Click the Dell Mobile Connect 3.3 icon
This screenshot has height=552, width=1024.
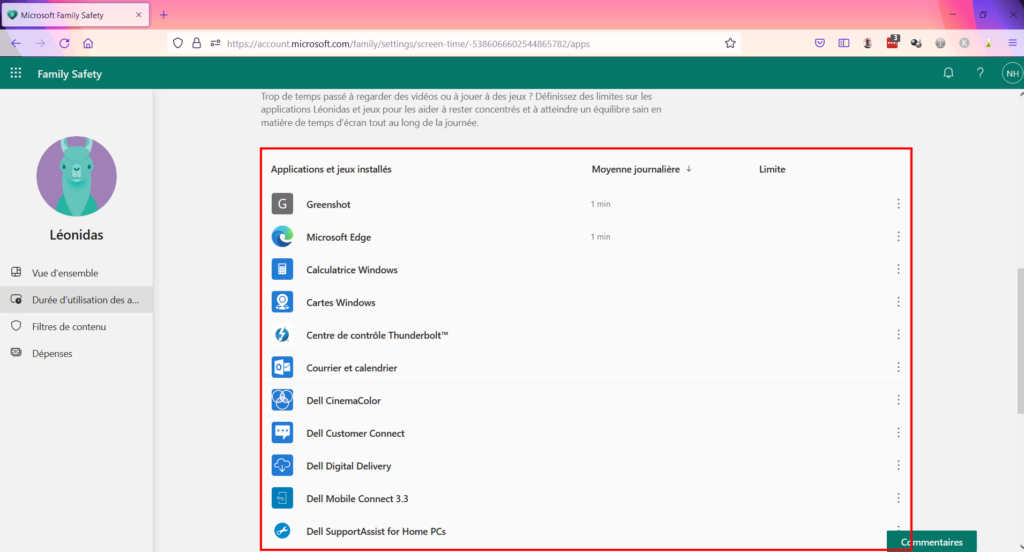pyautogui.click(x=282, y=498)
